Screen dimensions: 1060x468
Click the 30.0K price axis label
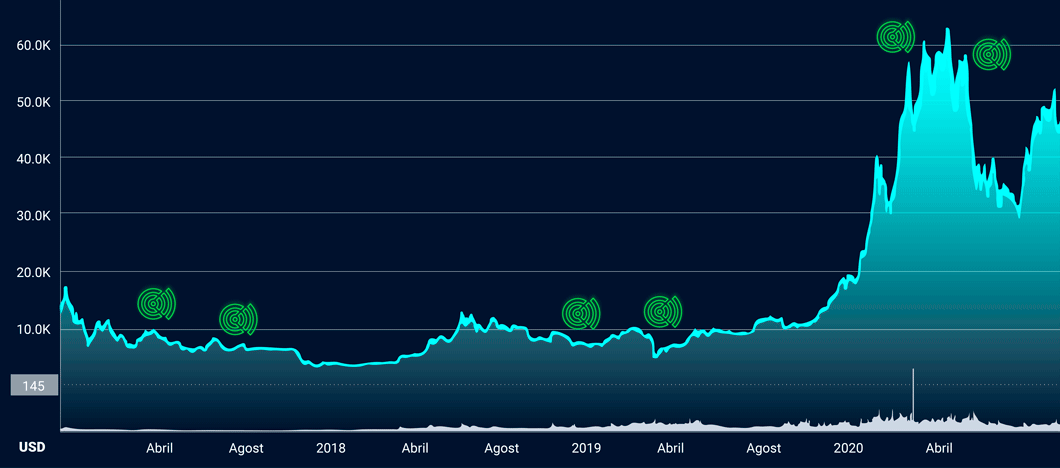(x=34, y=215)
